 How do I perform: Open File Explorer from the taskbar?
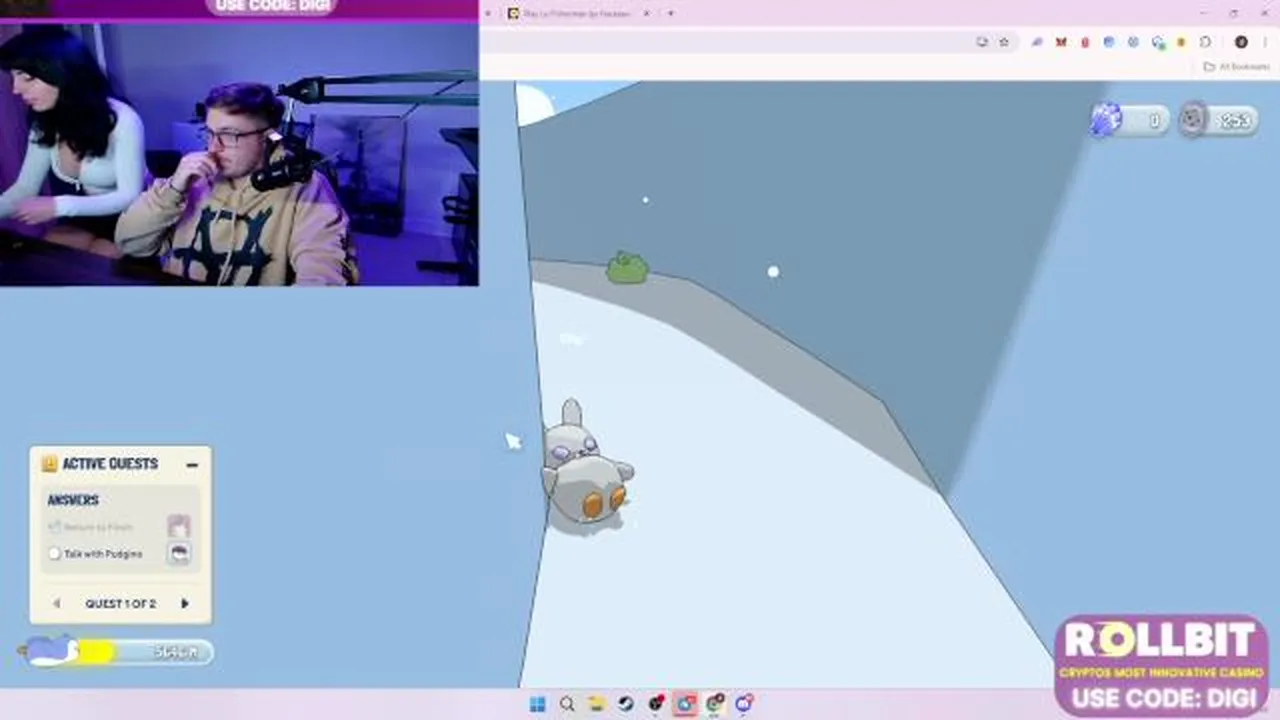click(596, 704)
